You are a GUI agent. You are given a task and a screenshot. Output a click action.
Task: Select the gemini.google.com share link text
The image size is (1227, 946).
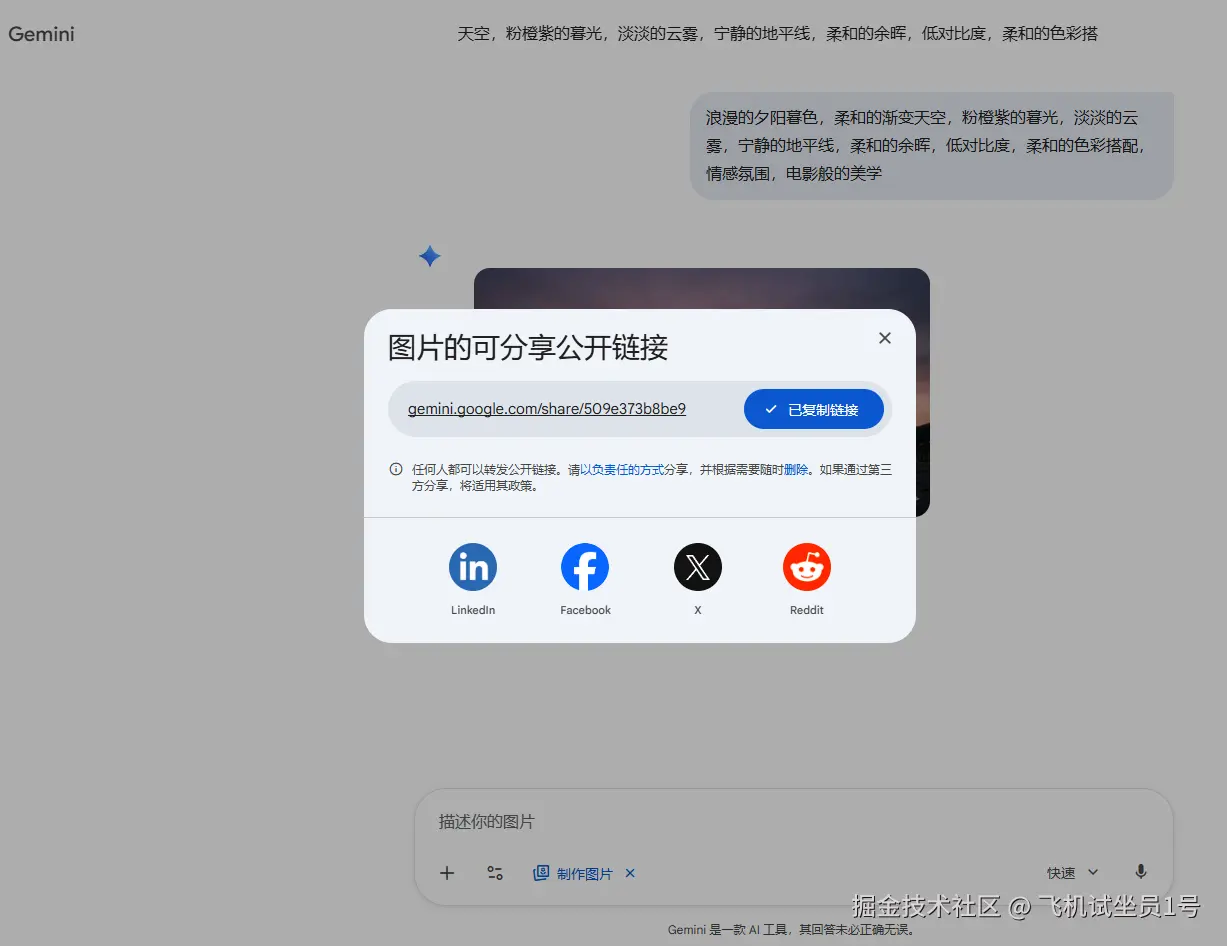[546, 409]
